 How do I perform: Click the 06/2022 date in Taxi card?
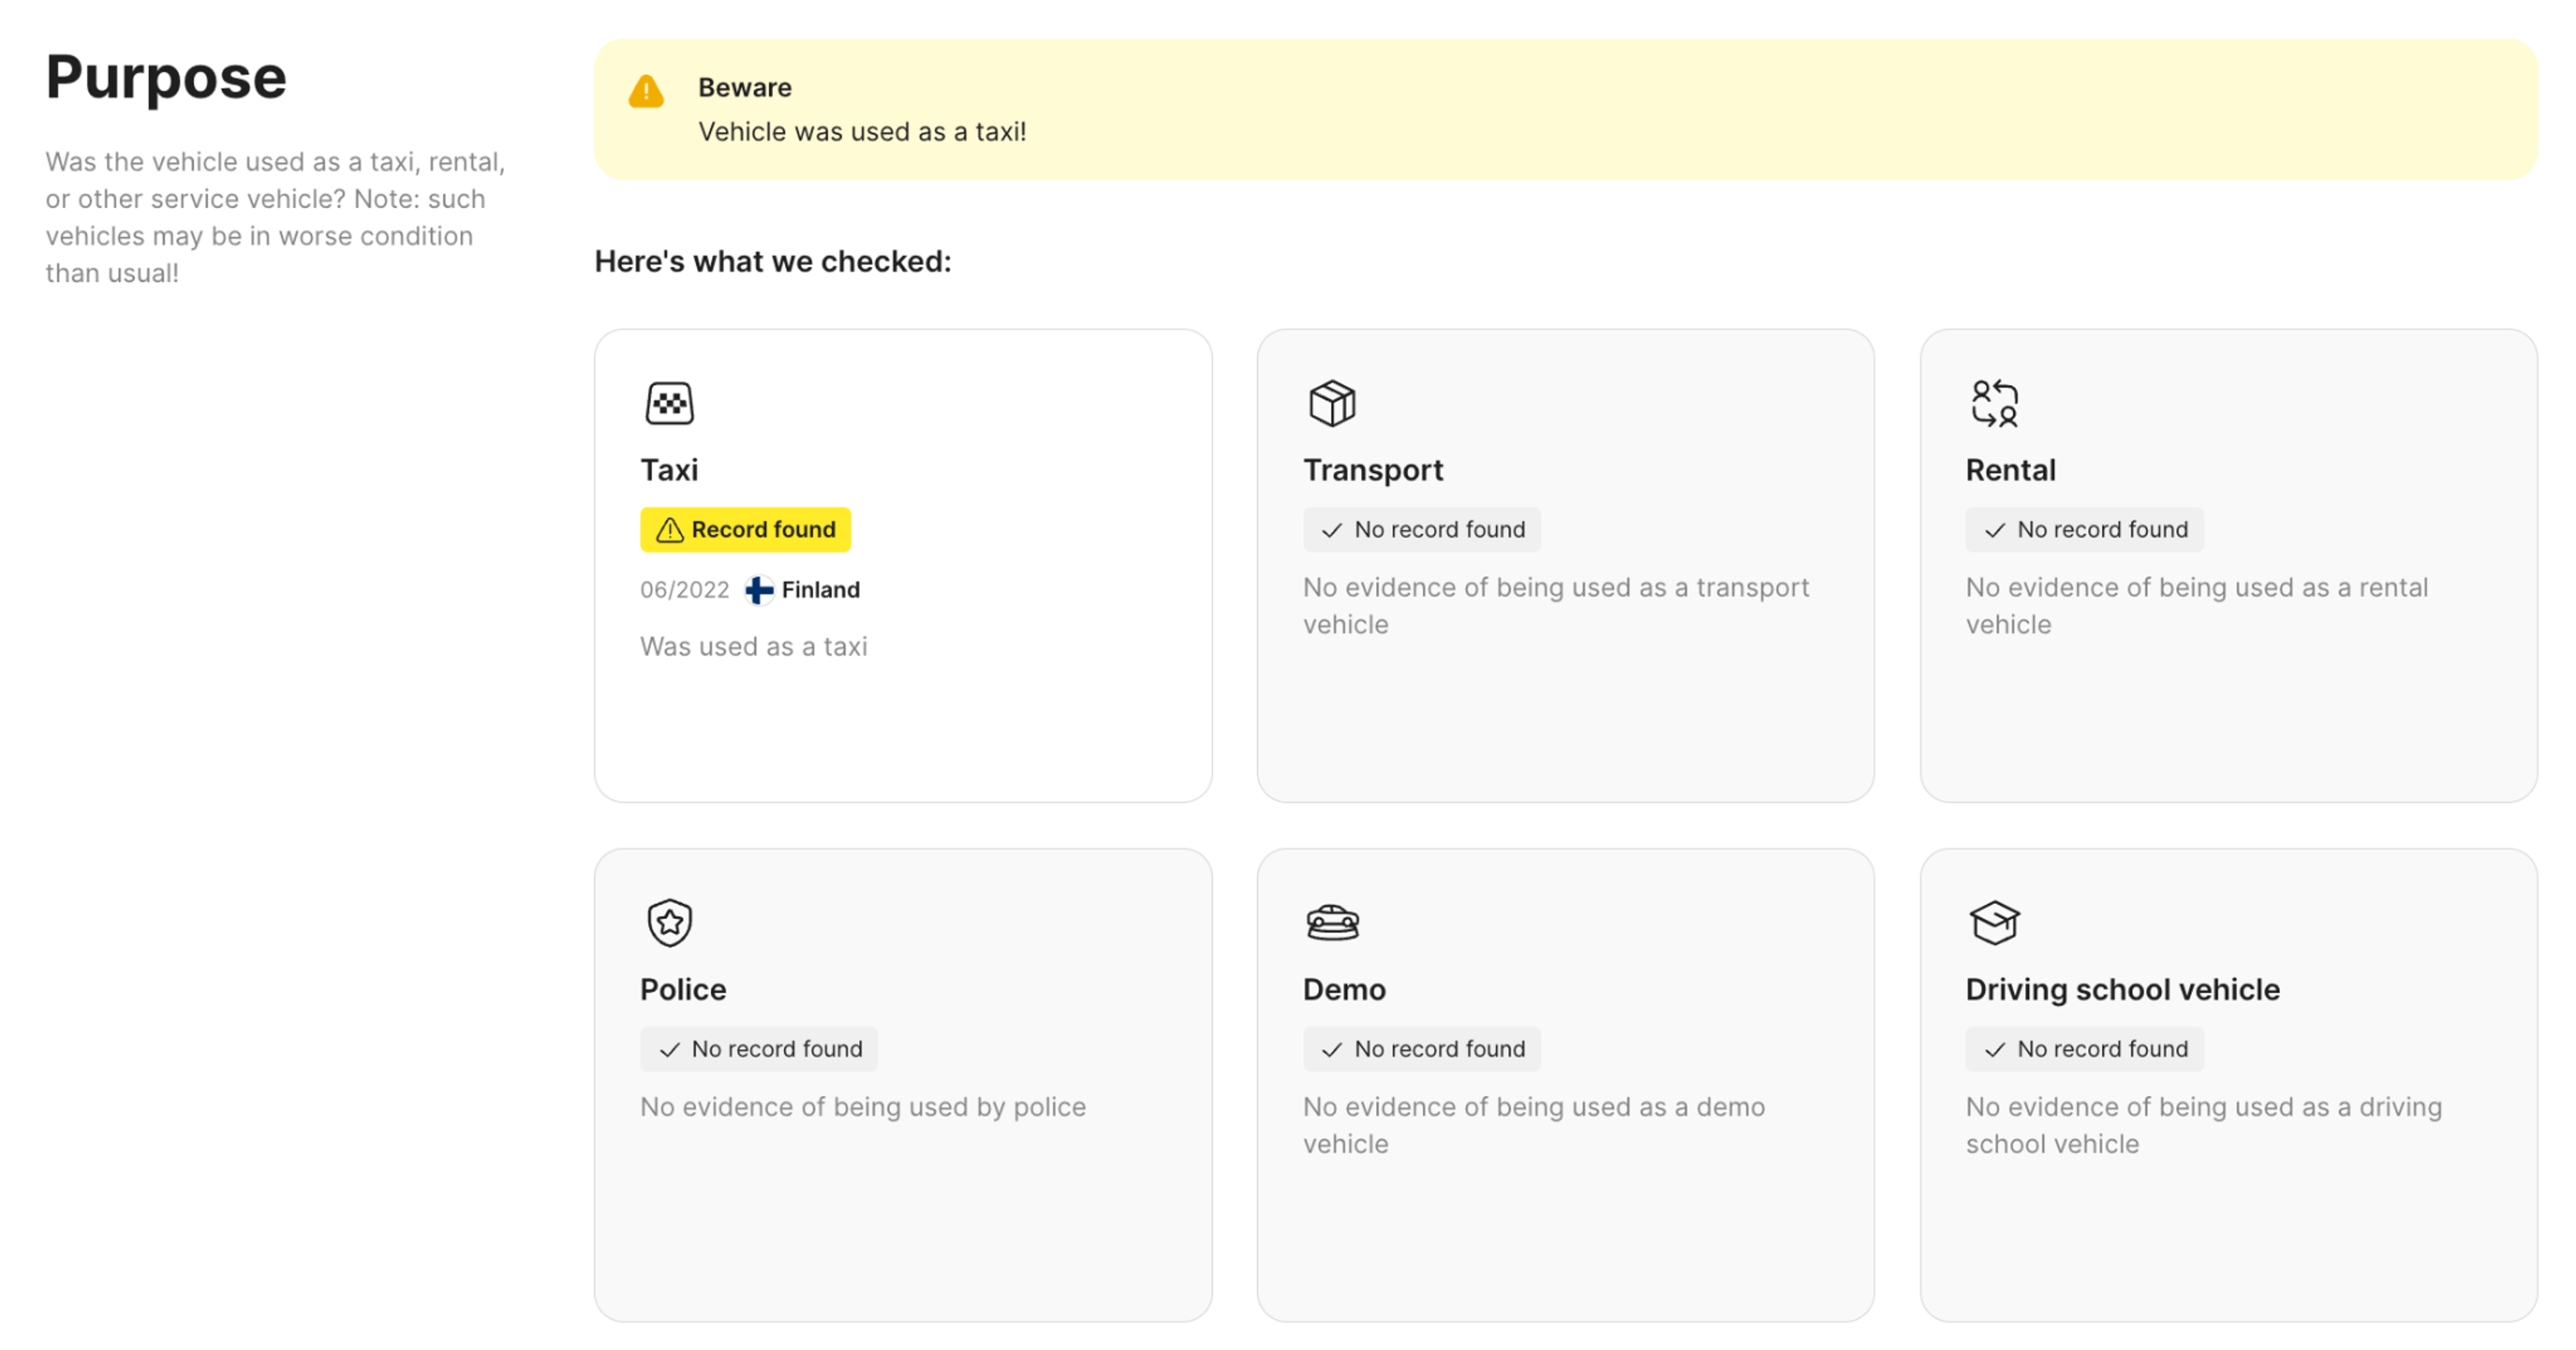(684, 590)
